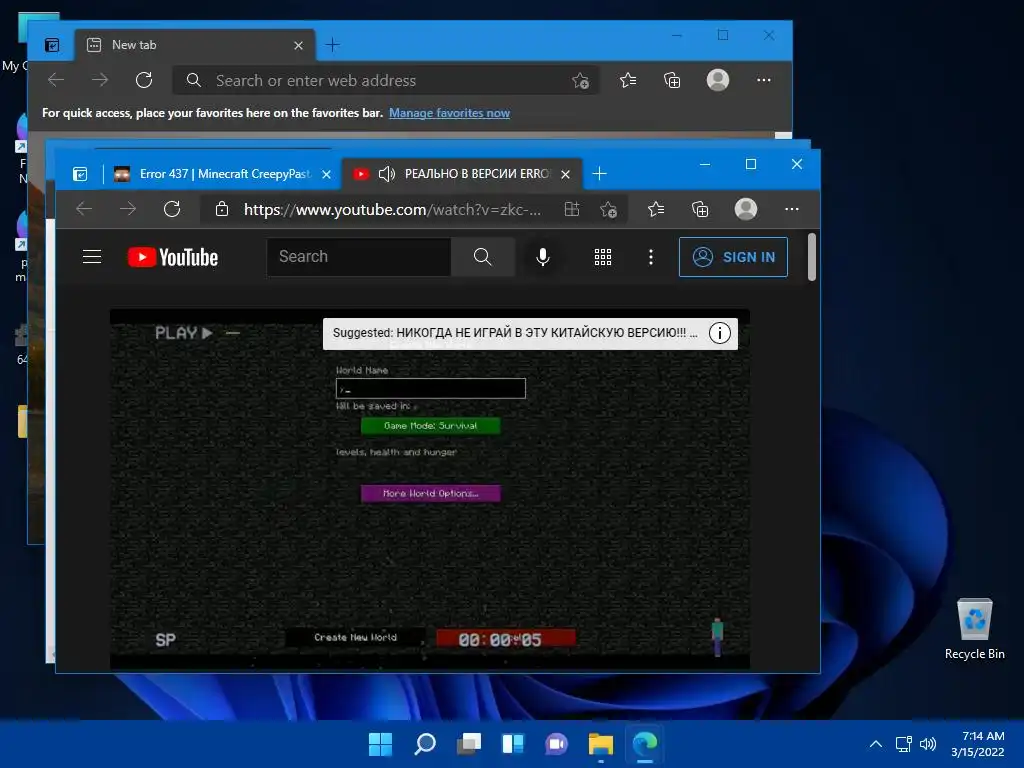The image size is (1024, 768).
Task: Click the YouTube logo
Action: (x=173, y=257)
